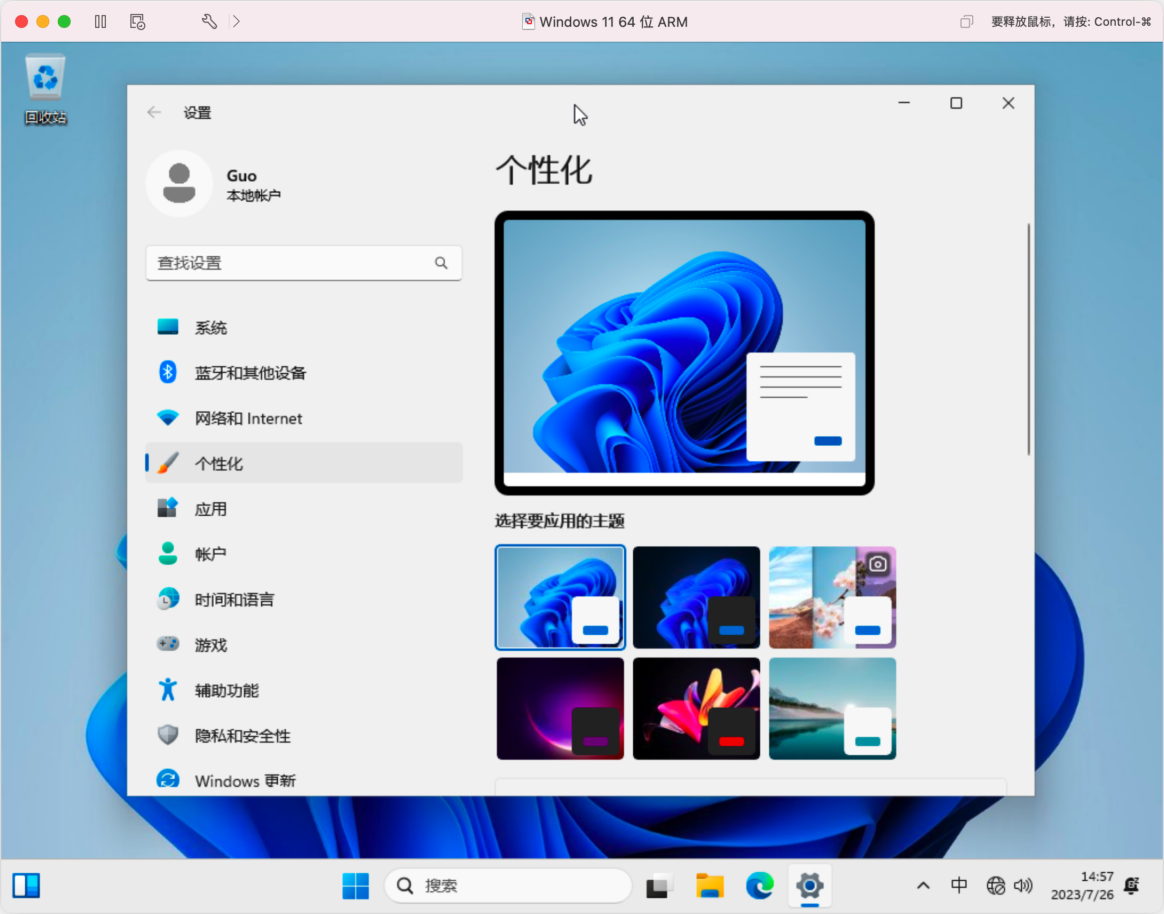Open the VM wrench settings icon

209,22
